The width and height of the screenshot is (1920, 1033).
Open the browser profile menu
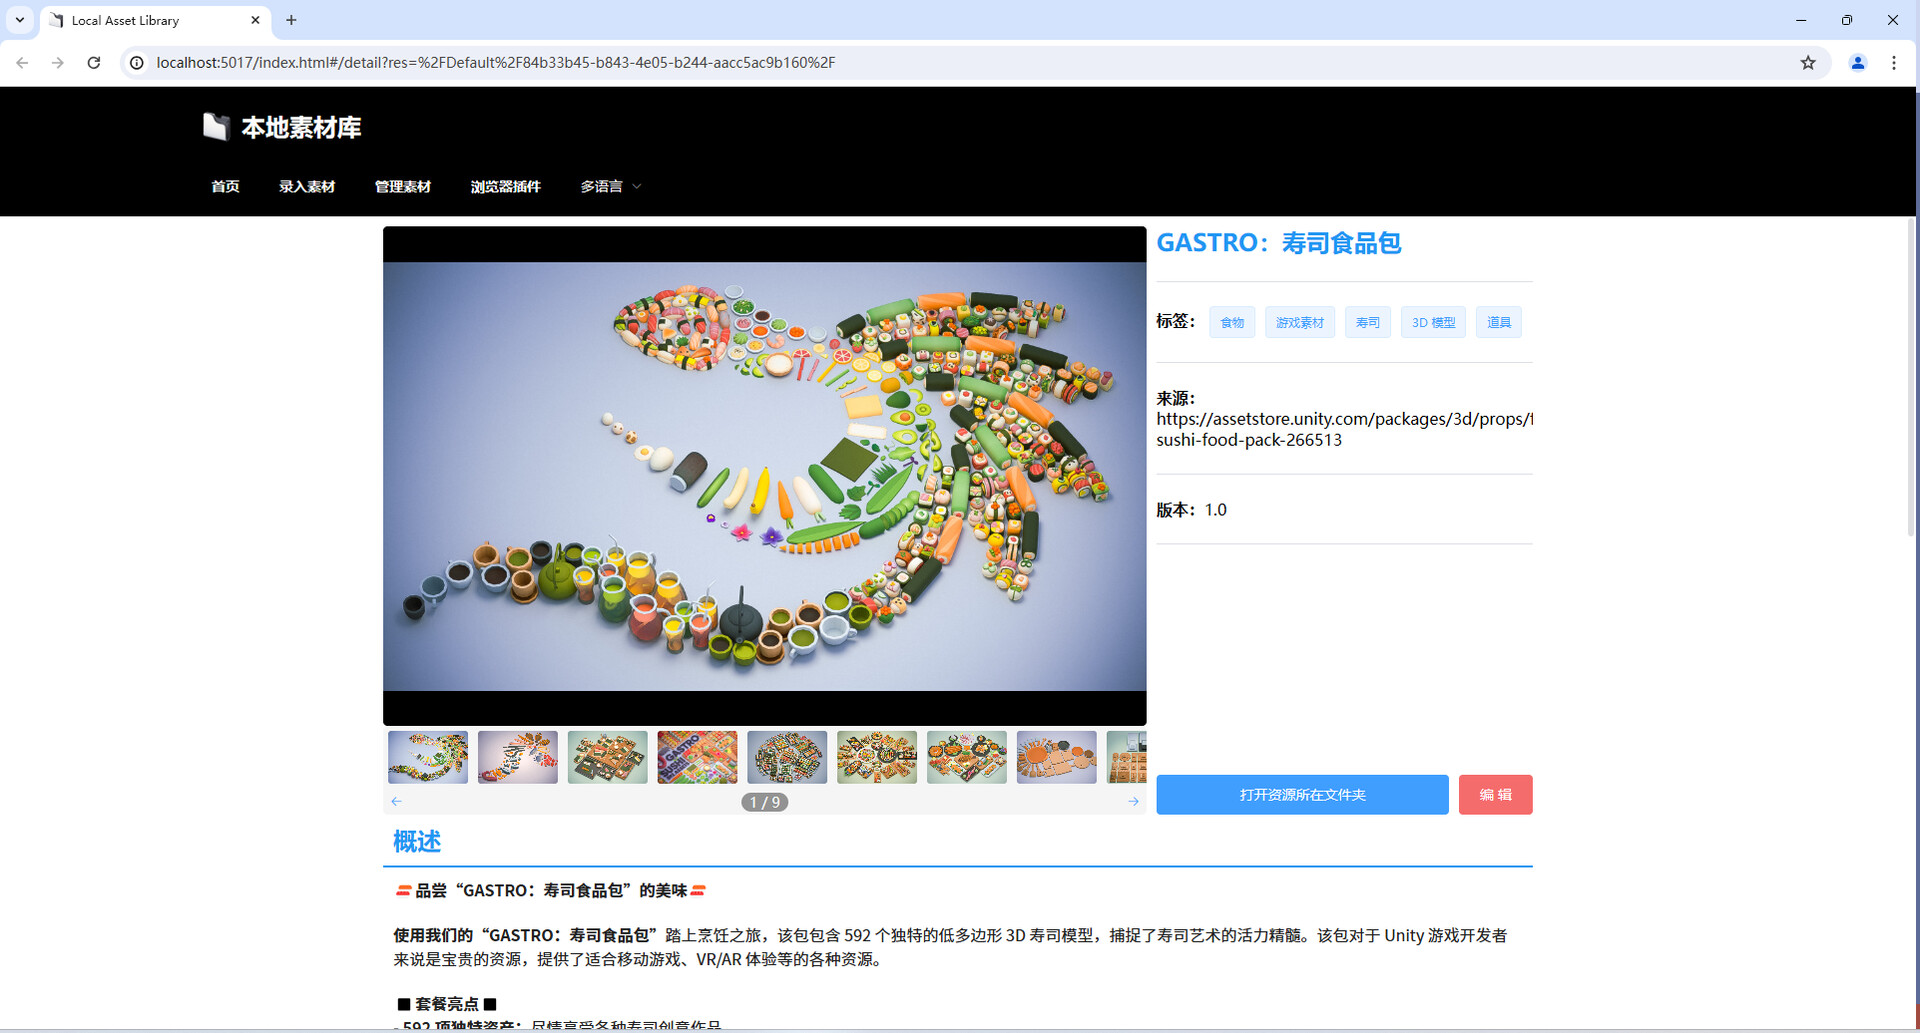point(1858,63)
